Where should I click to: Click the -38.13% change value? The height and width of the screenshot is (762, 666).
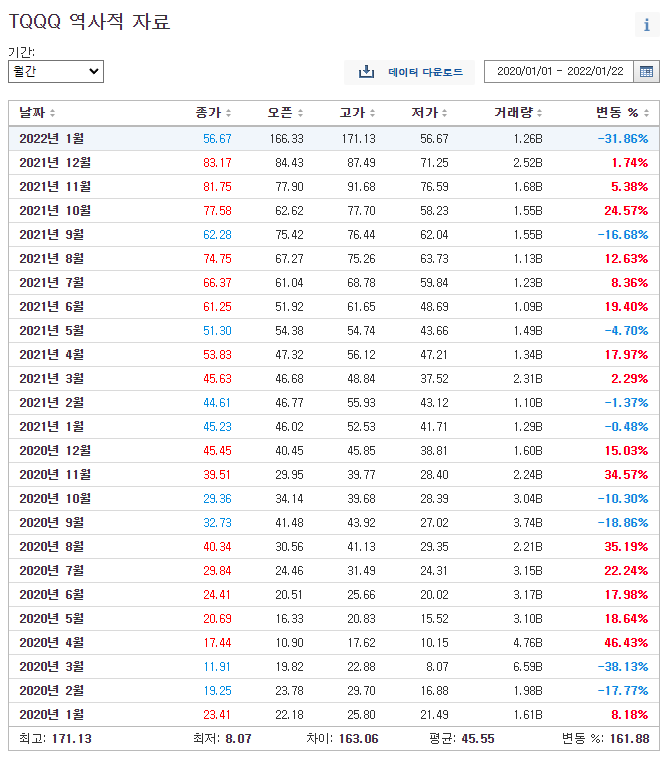[623, 667]
